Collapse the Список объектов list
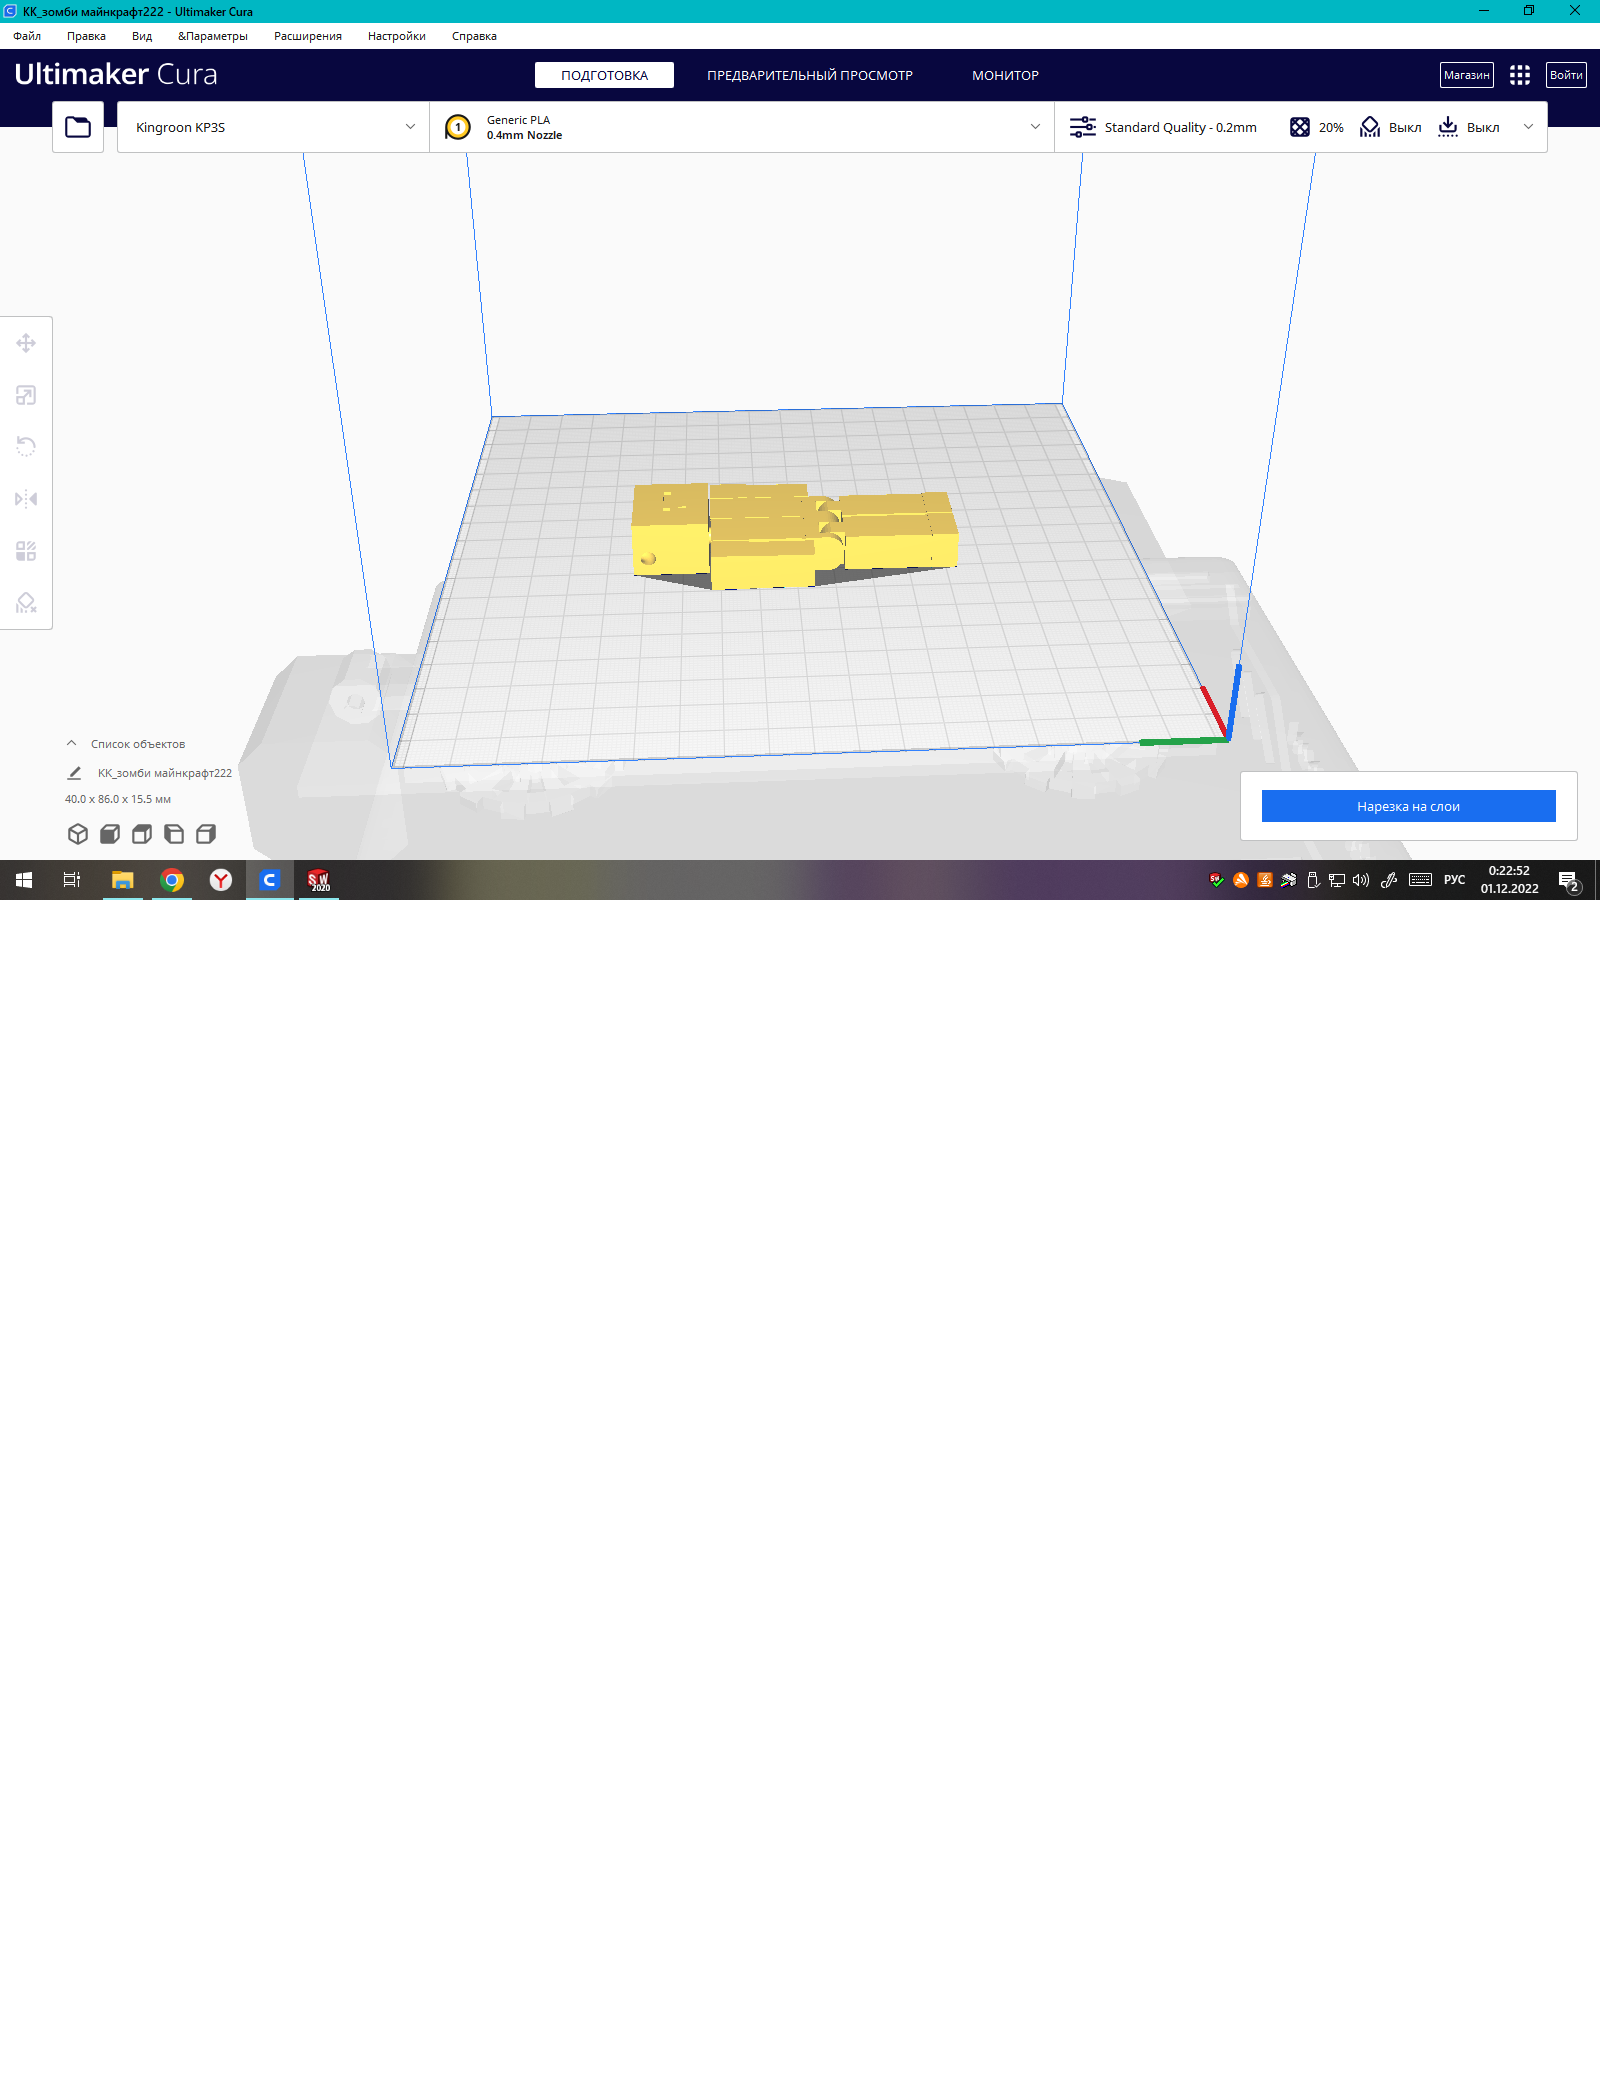Viewport: 1600px width, 2081px height. 71,743
